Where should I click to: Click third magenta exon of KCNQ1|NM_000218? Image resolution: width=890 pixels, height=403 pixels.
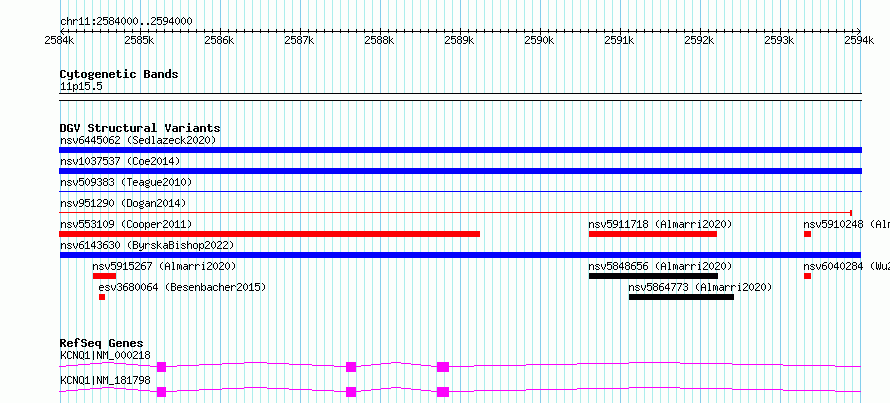443,367
